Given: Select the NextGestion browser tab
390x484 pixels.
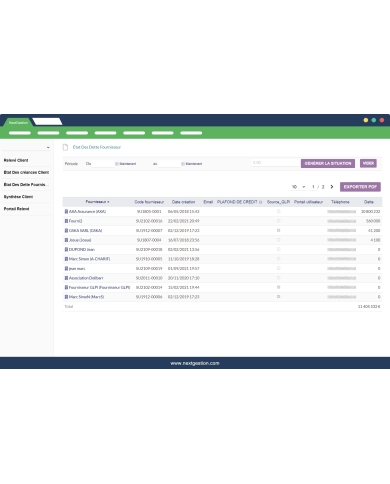Looking at the screenshot, I should (x=18, y=122).
